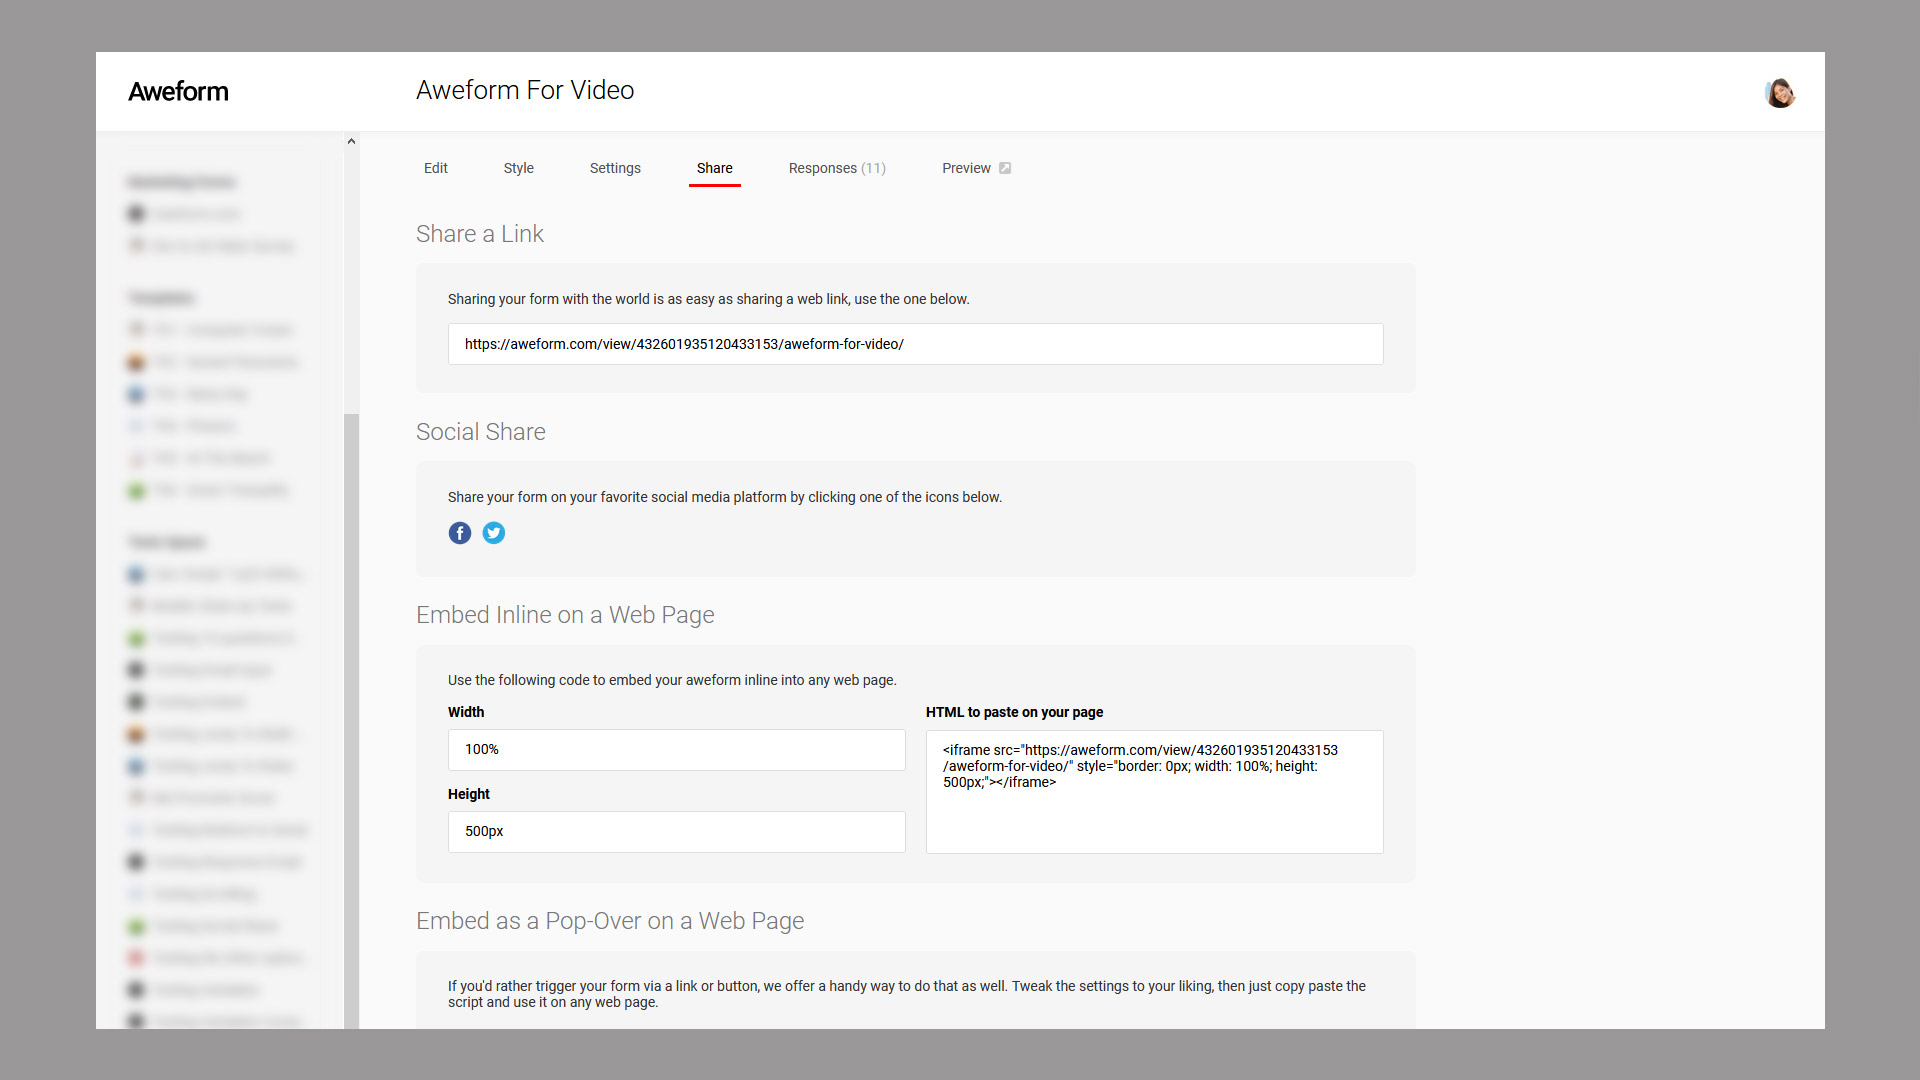The width and height of the screenshot is (1920, 1080).
Task: Open the Edit tab
Action: [436, 168]
